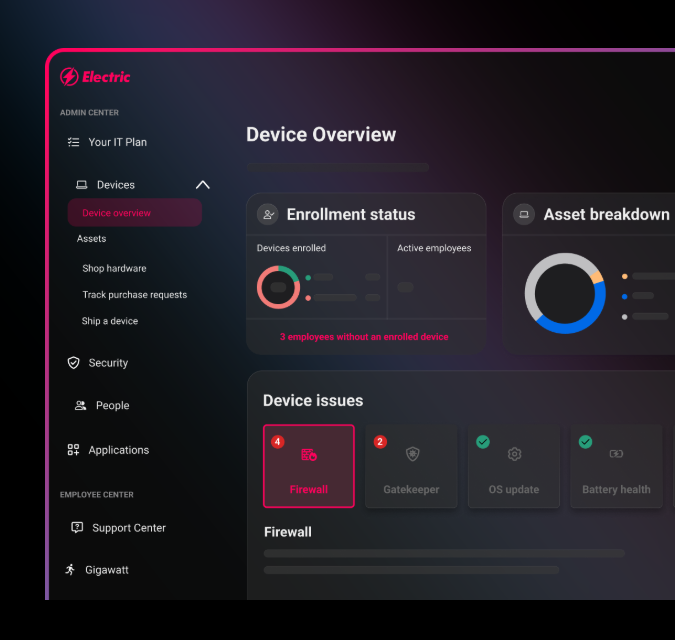Collapse the Devices section chevron
The height and width of the screenshot is (640, 675).
[203, 185]
